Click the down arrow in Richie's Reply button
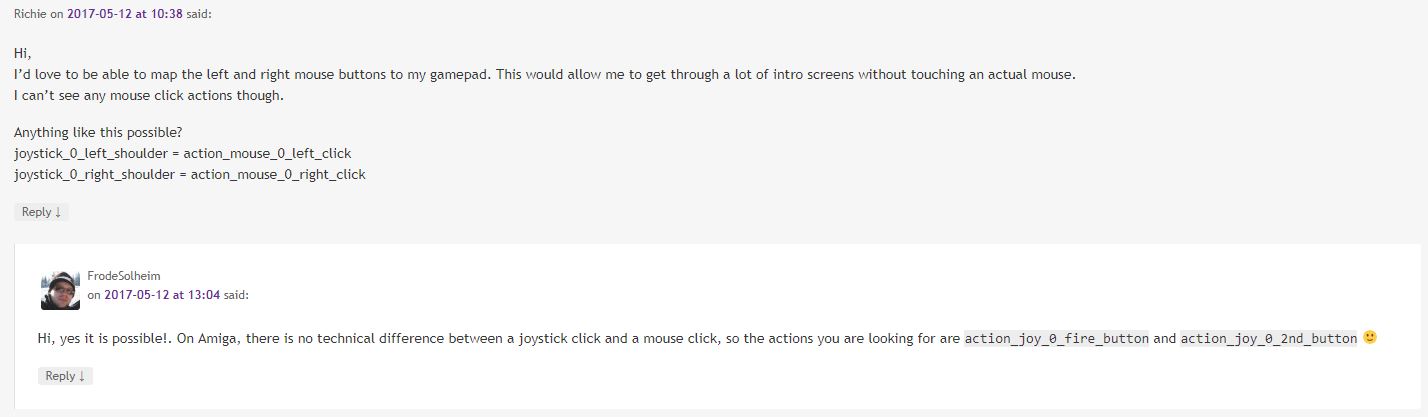1428x417 pixels. point(58,212)
